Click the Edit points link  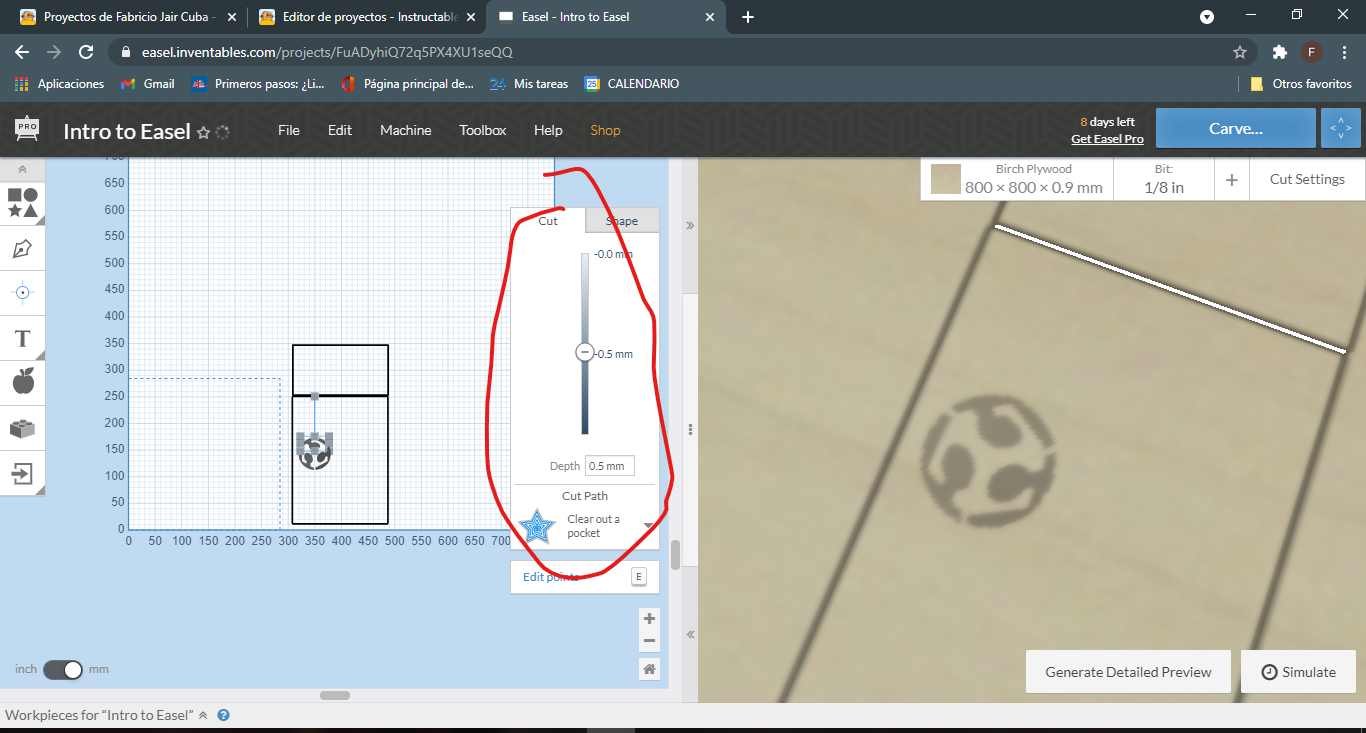click(x=550, y=577)
